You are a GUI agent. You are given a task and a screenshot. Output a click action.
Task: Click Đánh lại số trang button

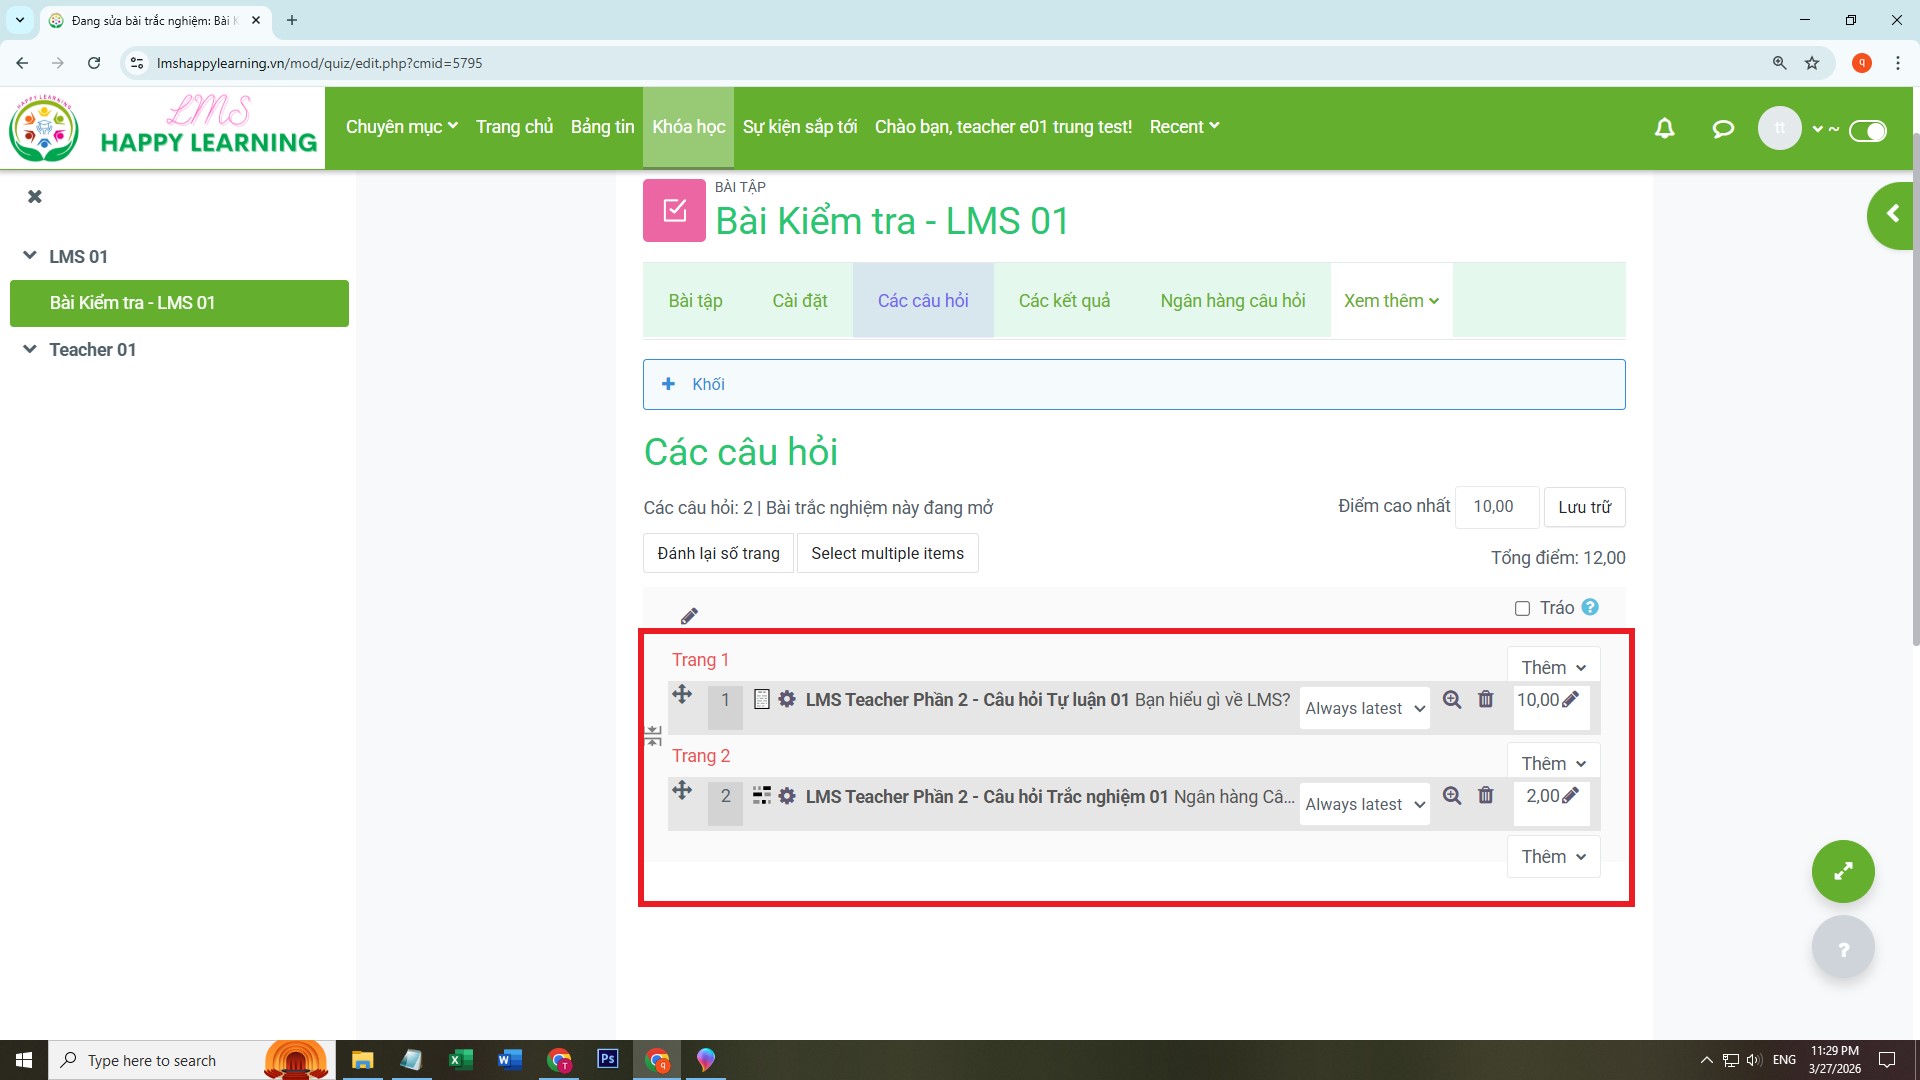coord(718,553)
